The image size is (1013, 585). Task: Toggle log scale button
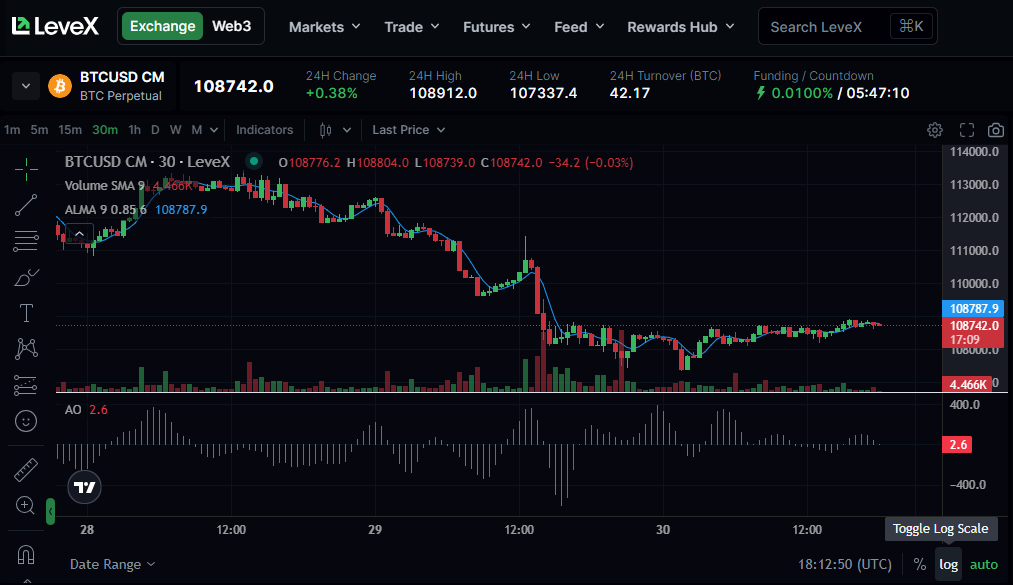(948, 564)
